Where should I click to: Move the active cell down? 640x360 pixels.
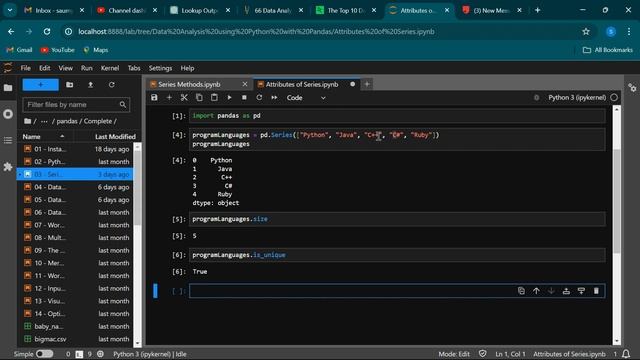click(x=551, y=291)
